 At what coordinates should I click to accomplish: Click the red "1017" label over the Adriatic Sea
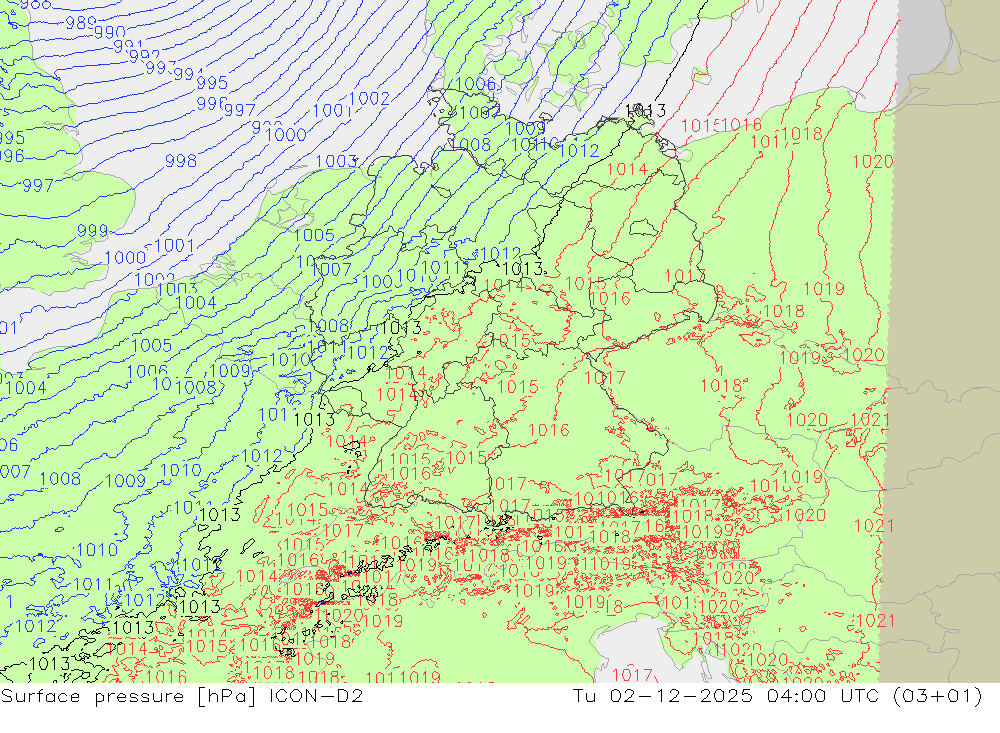pyautogui.click(x=632, y=675)
